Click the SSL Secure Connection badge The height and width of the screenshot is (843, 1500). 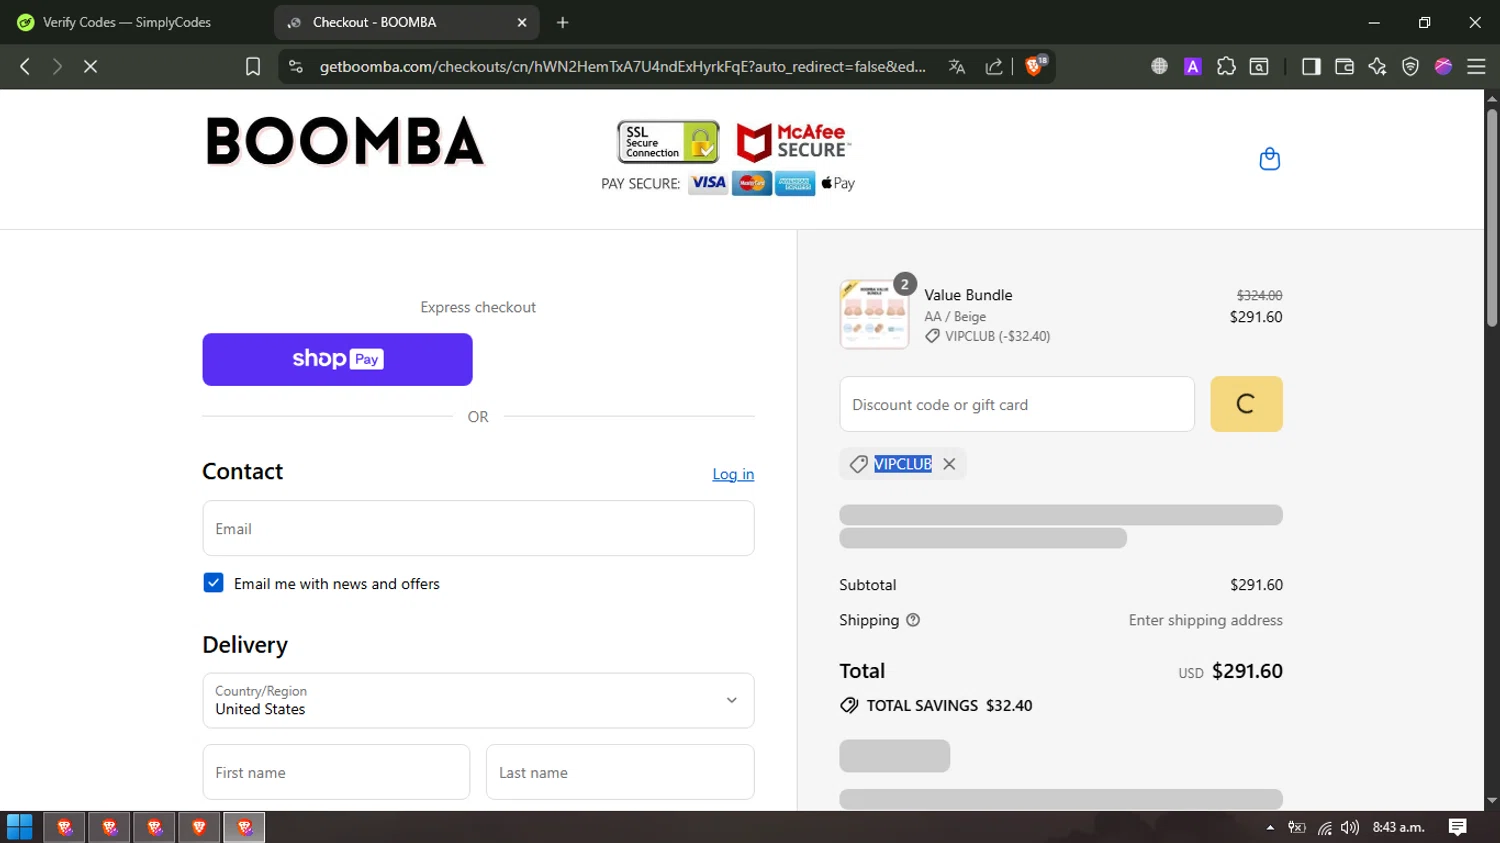coord(668,142)
